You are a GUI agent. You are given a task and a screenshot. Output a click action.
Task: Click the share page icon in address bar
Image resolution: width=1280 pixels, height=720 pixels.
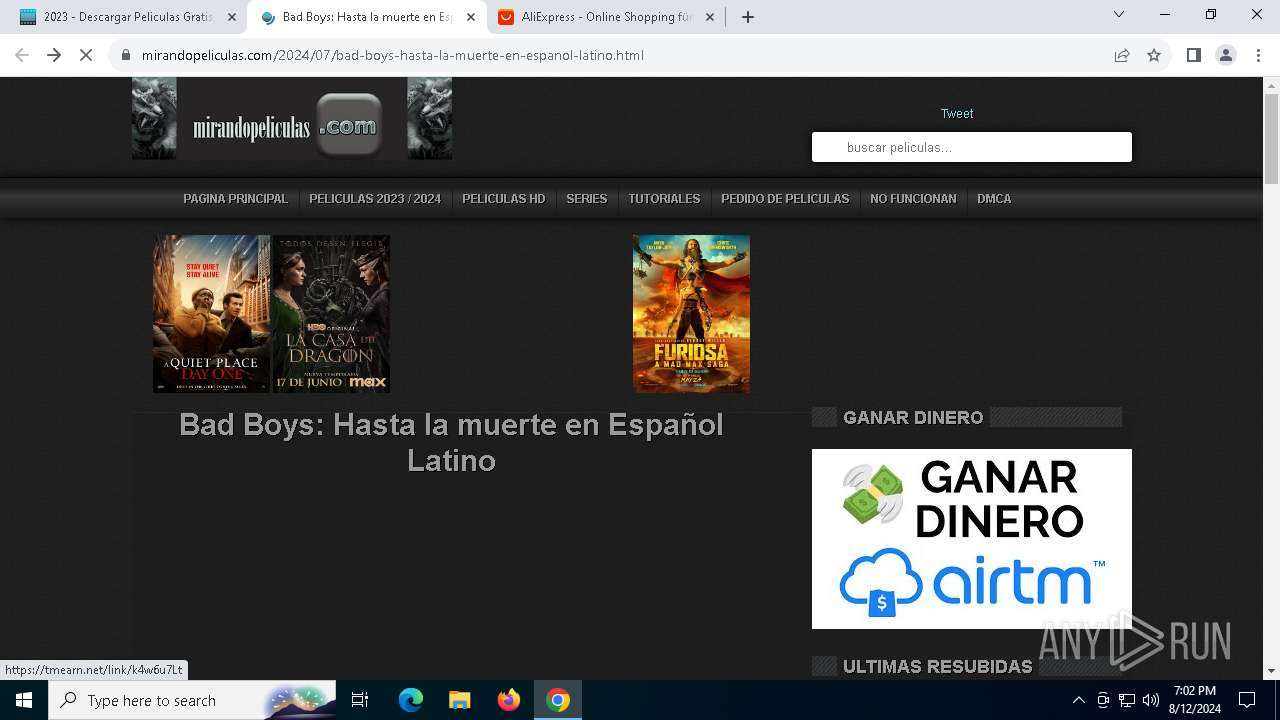coord(1122,55)
